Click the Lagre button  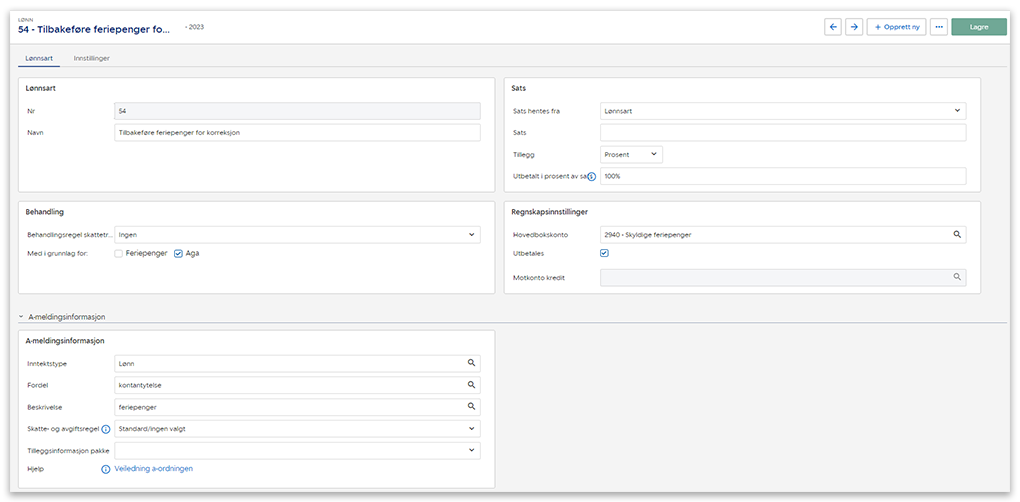(x=978, y=27)
